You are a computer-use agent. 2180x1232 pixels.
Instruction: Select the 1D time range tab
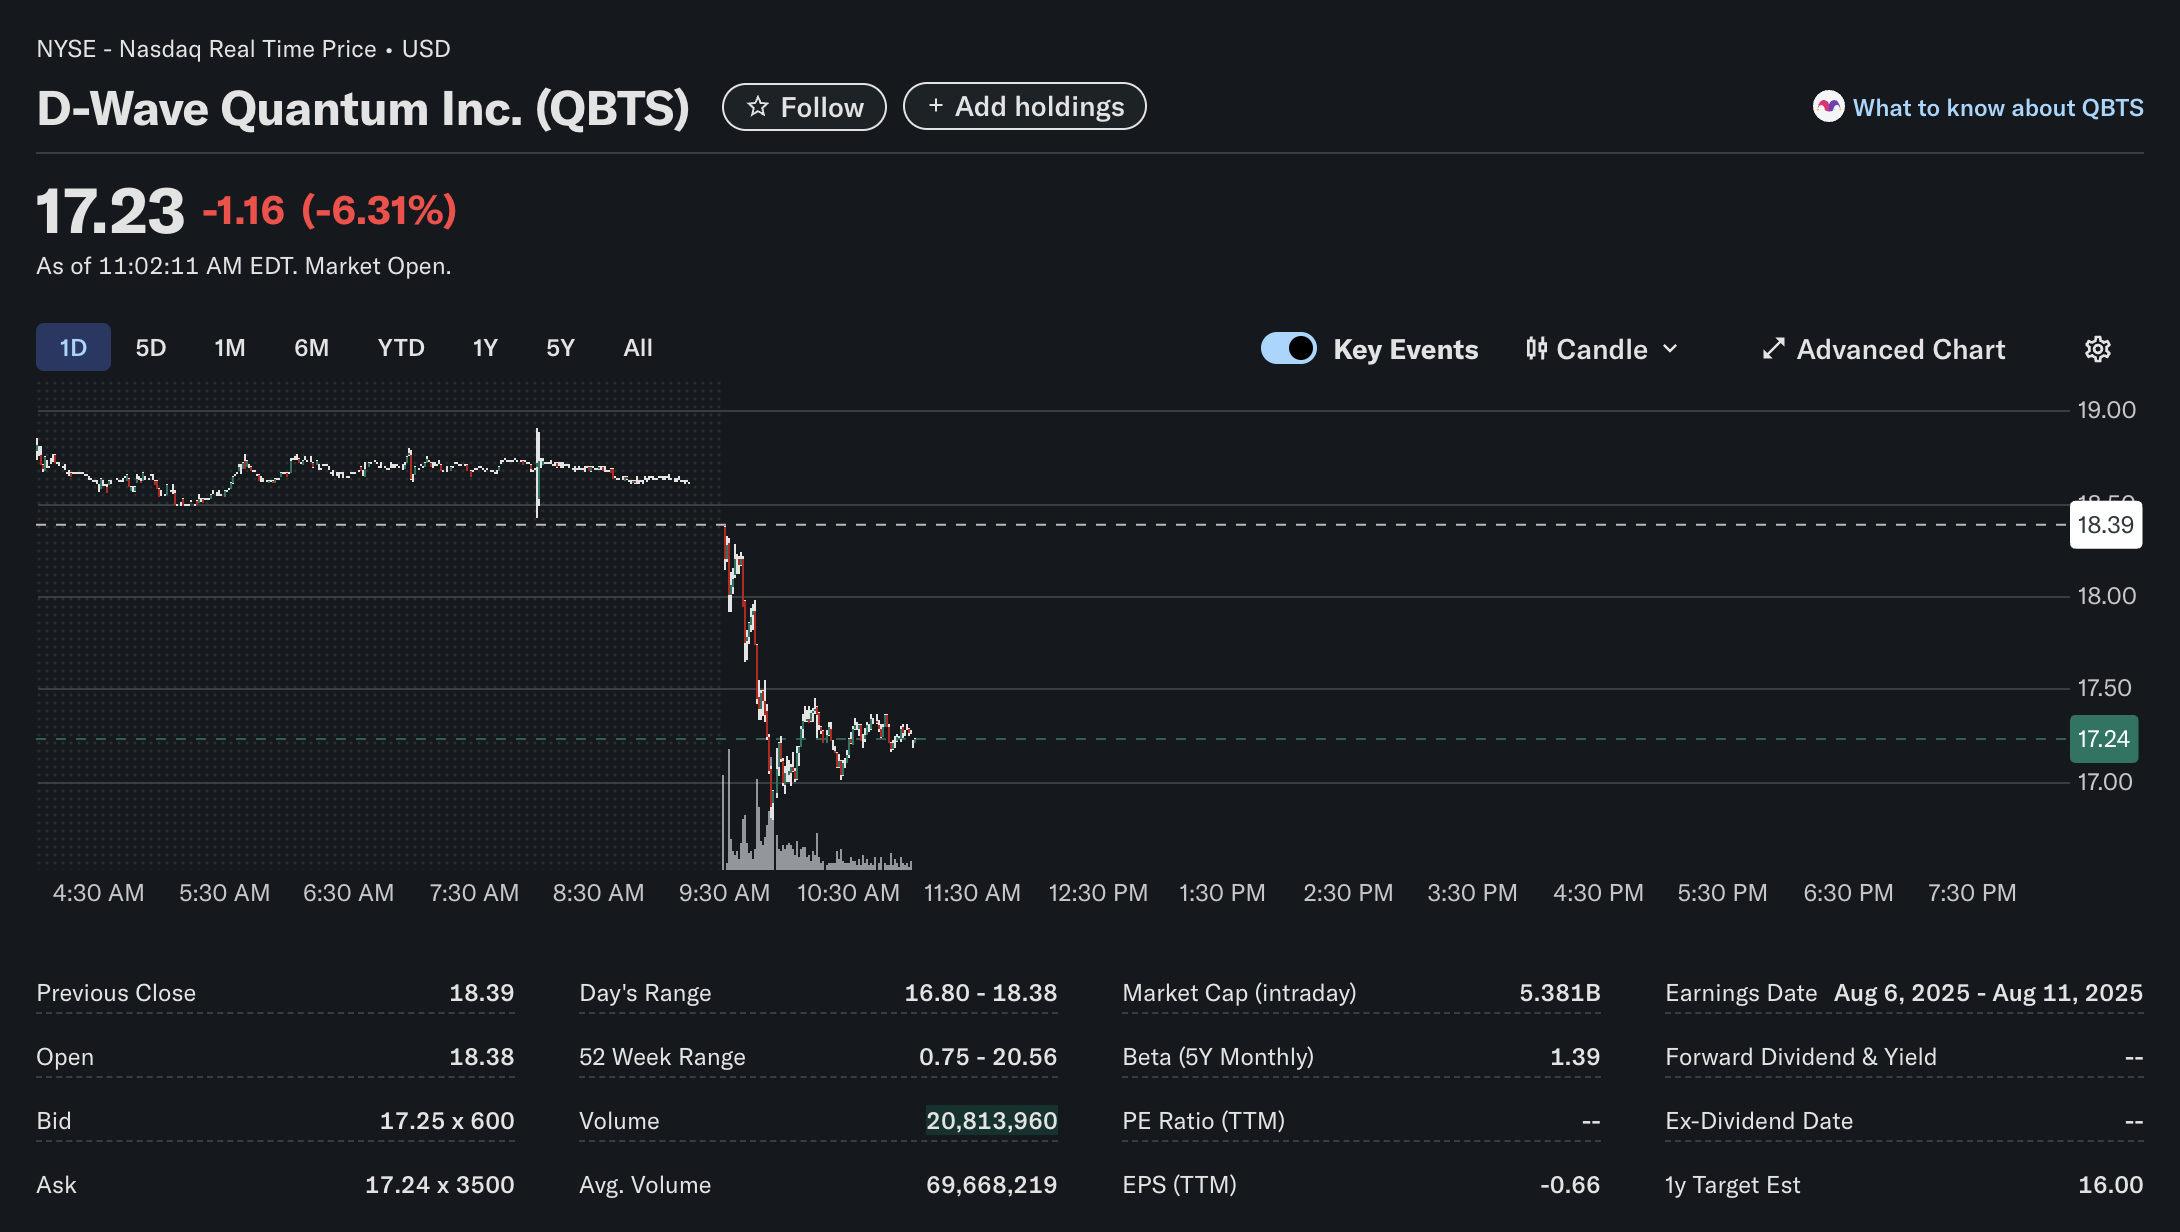pos(73,347)
